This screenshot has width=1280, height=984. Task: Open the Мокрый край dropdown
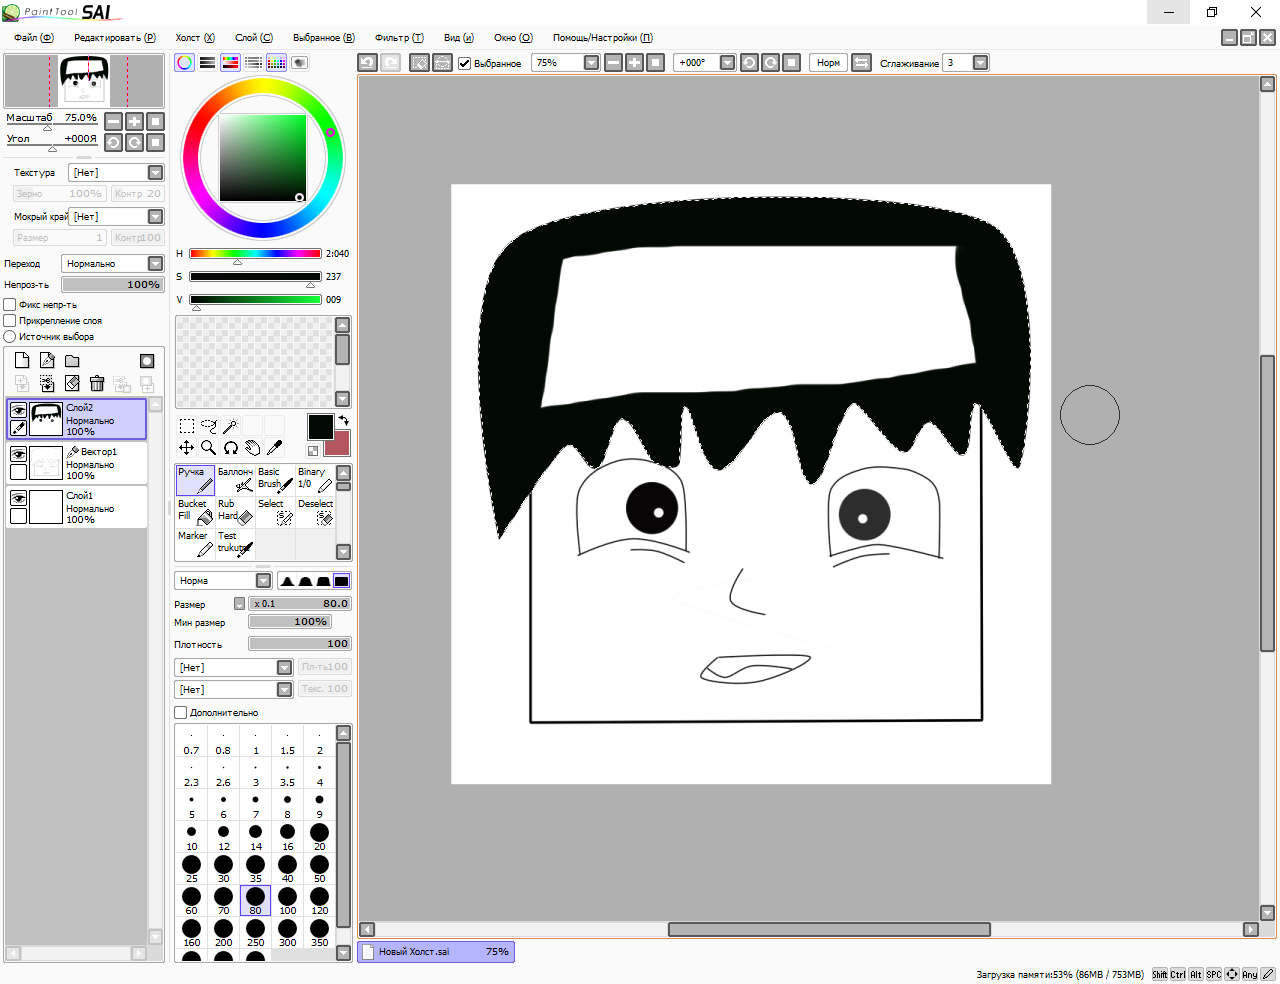(x=116, y=217)
